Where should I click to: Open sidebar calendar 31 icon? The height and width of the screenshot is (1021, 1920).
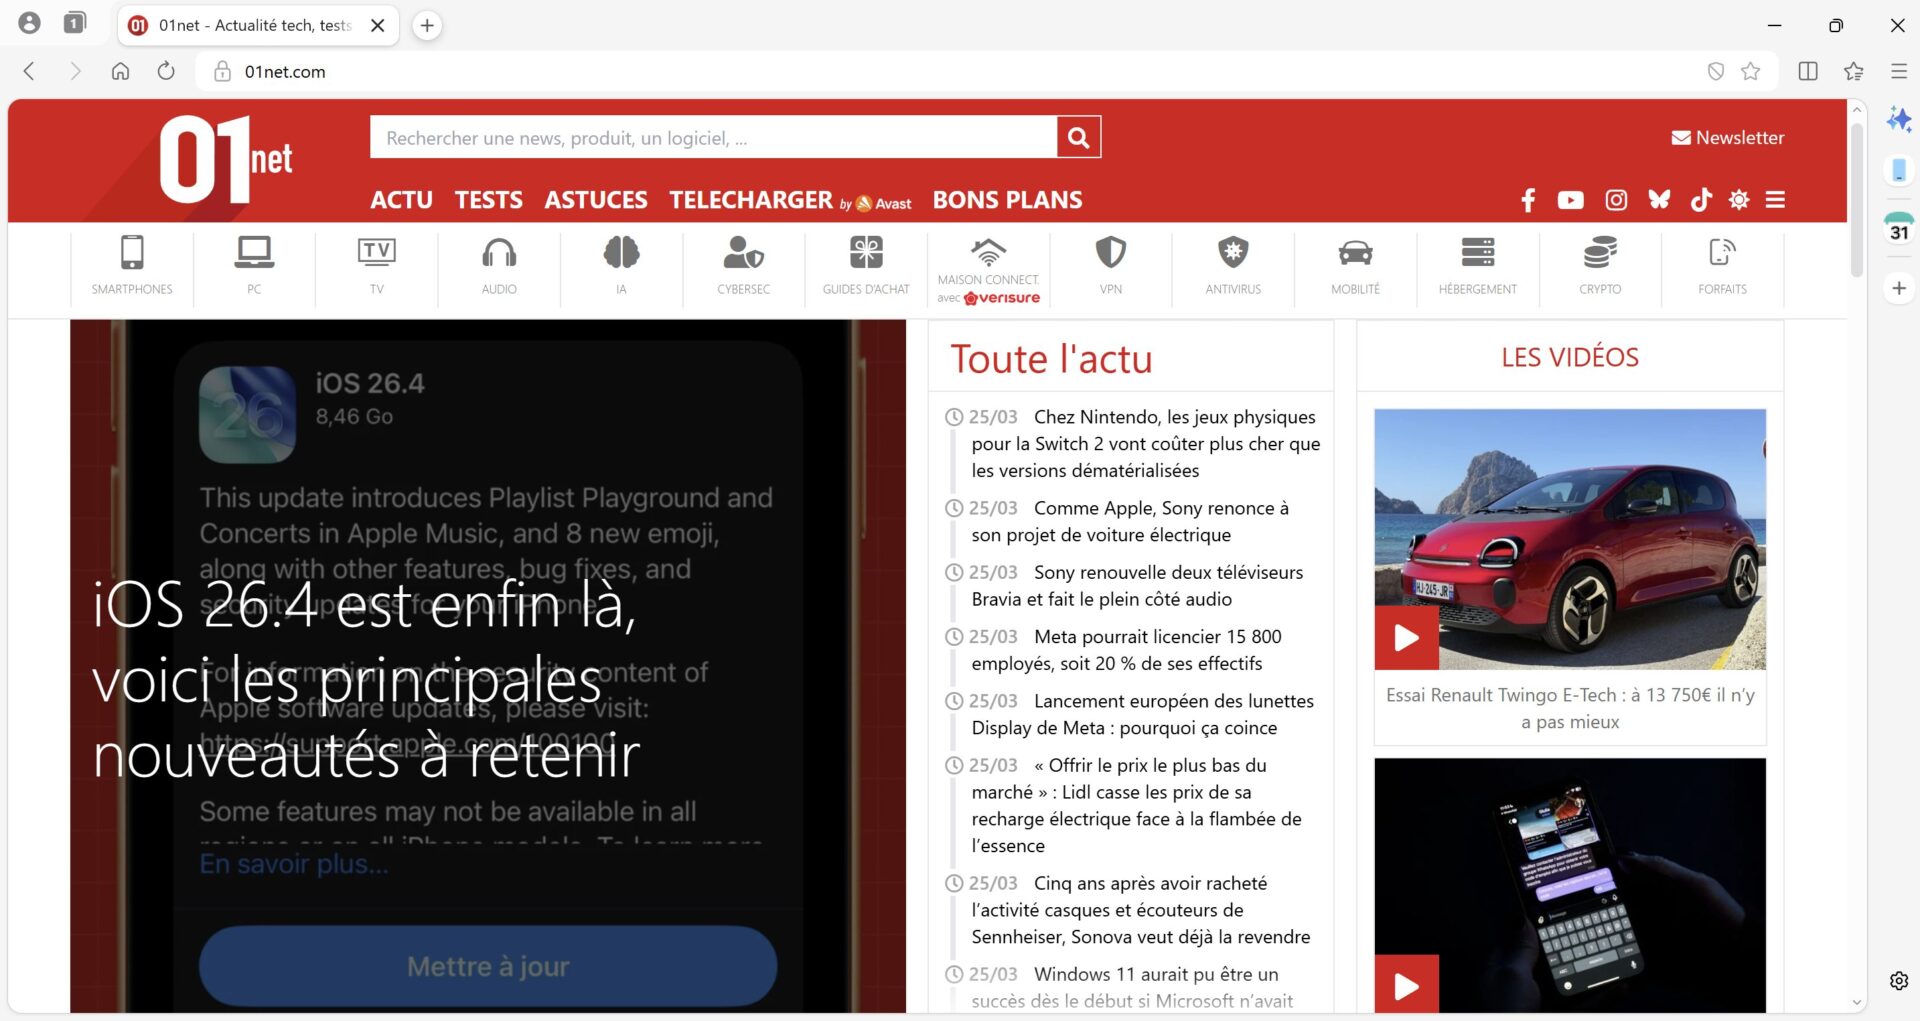[x=1899, y=229]
